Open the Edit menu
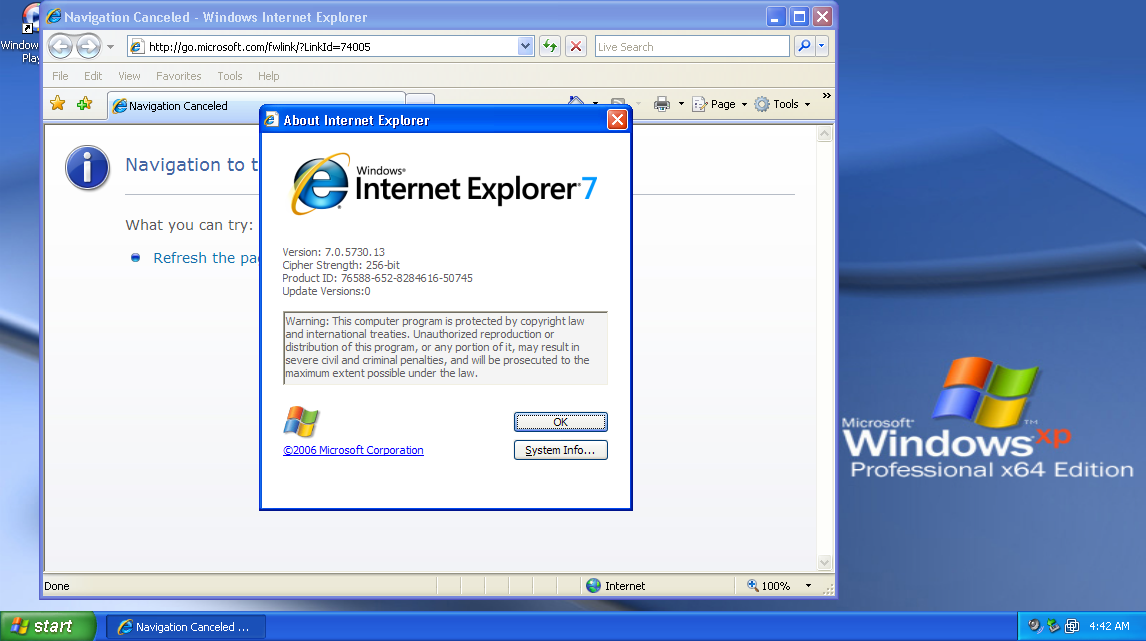 coord(93,76)
